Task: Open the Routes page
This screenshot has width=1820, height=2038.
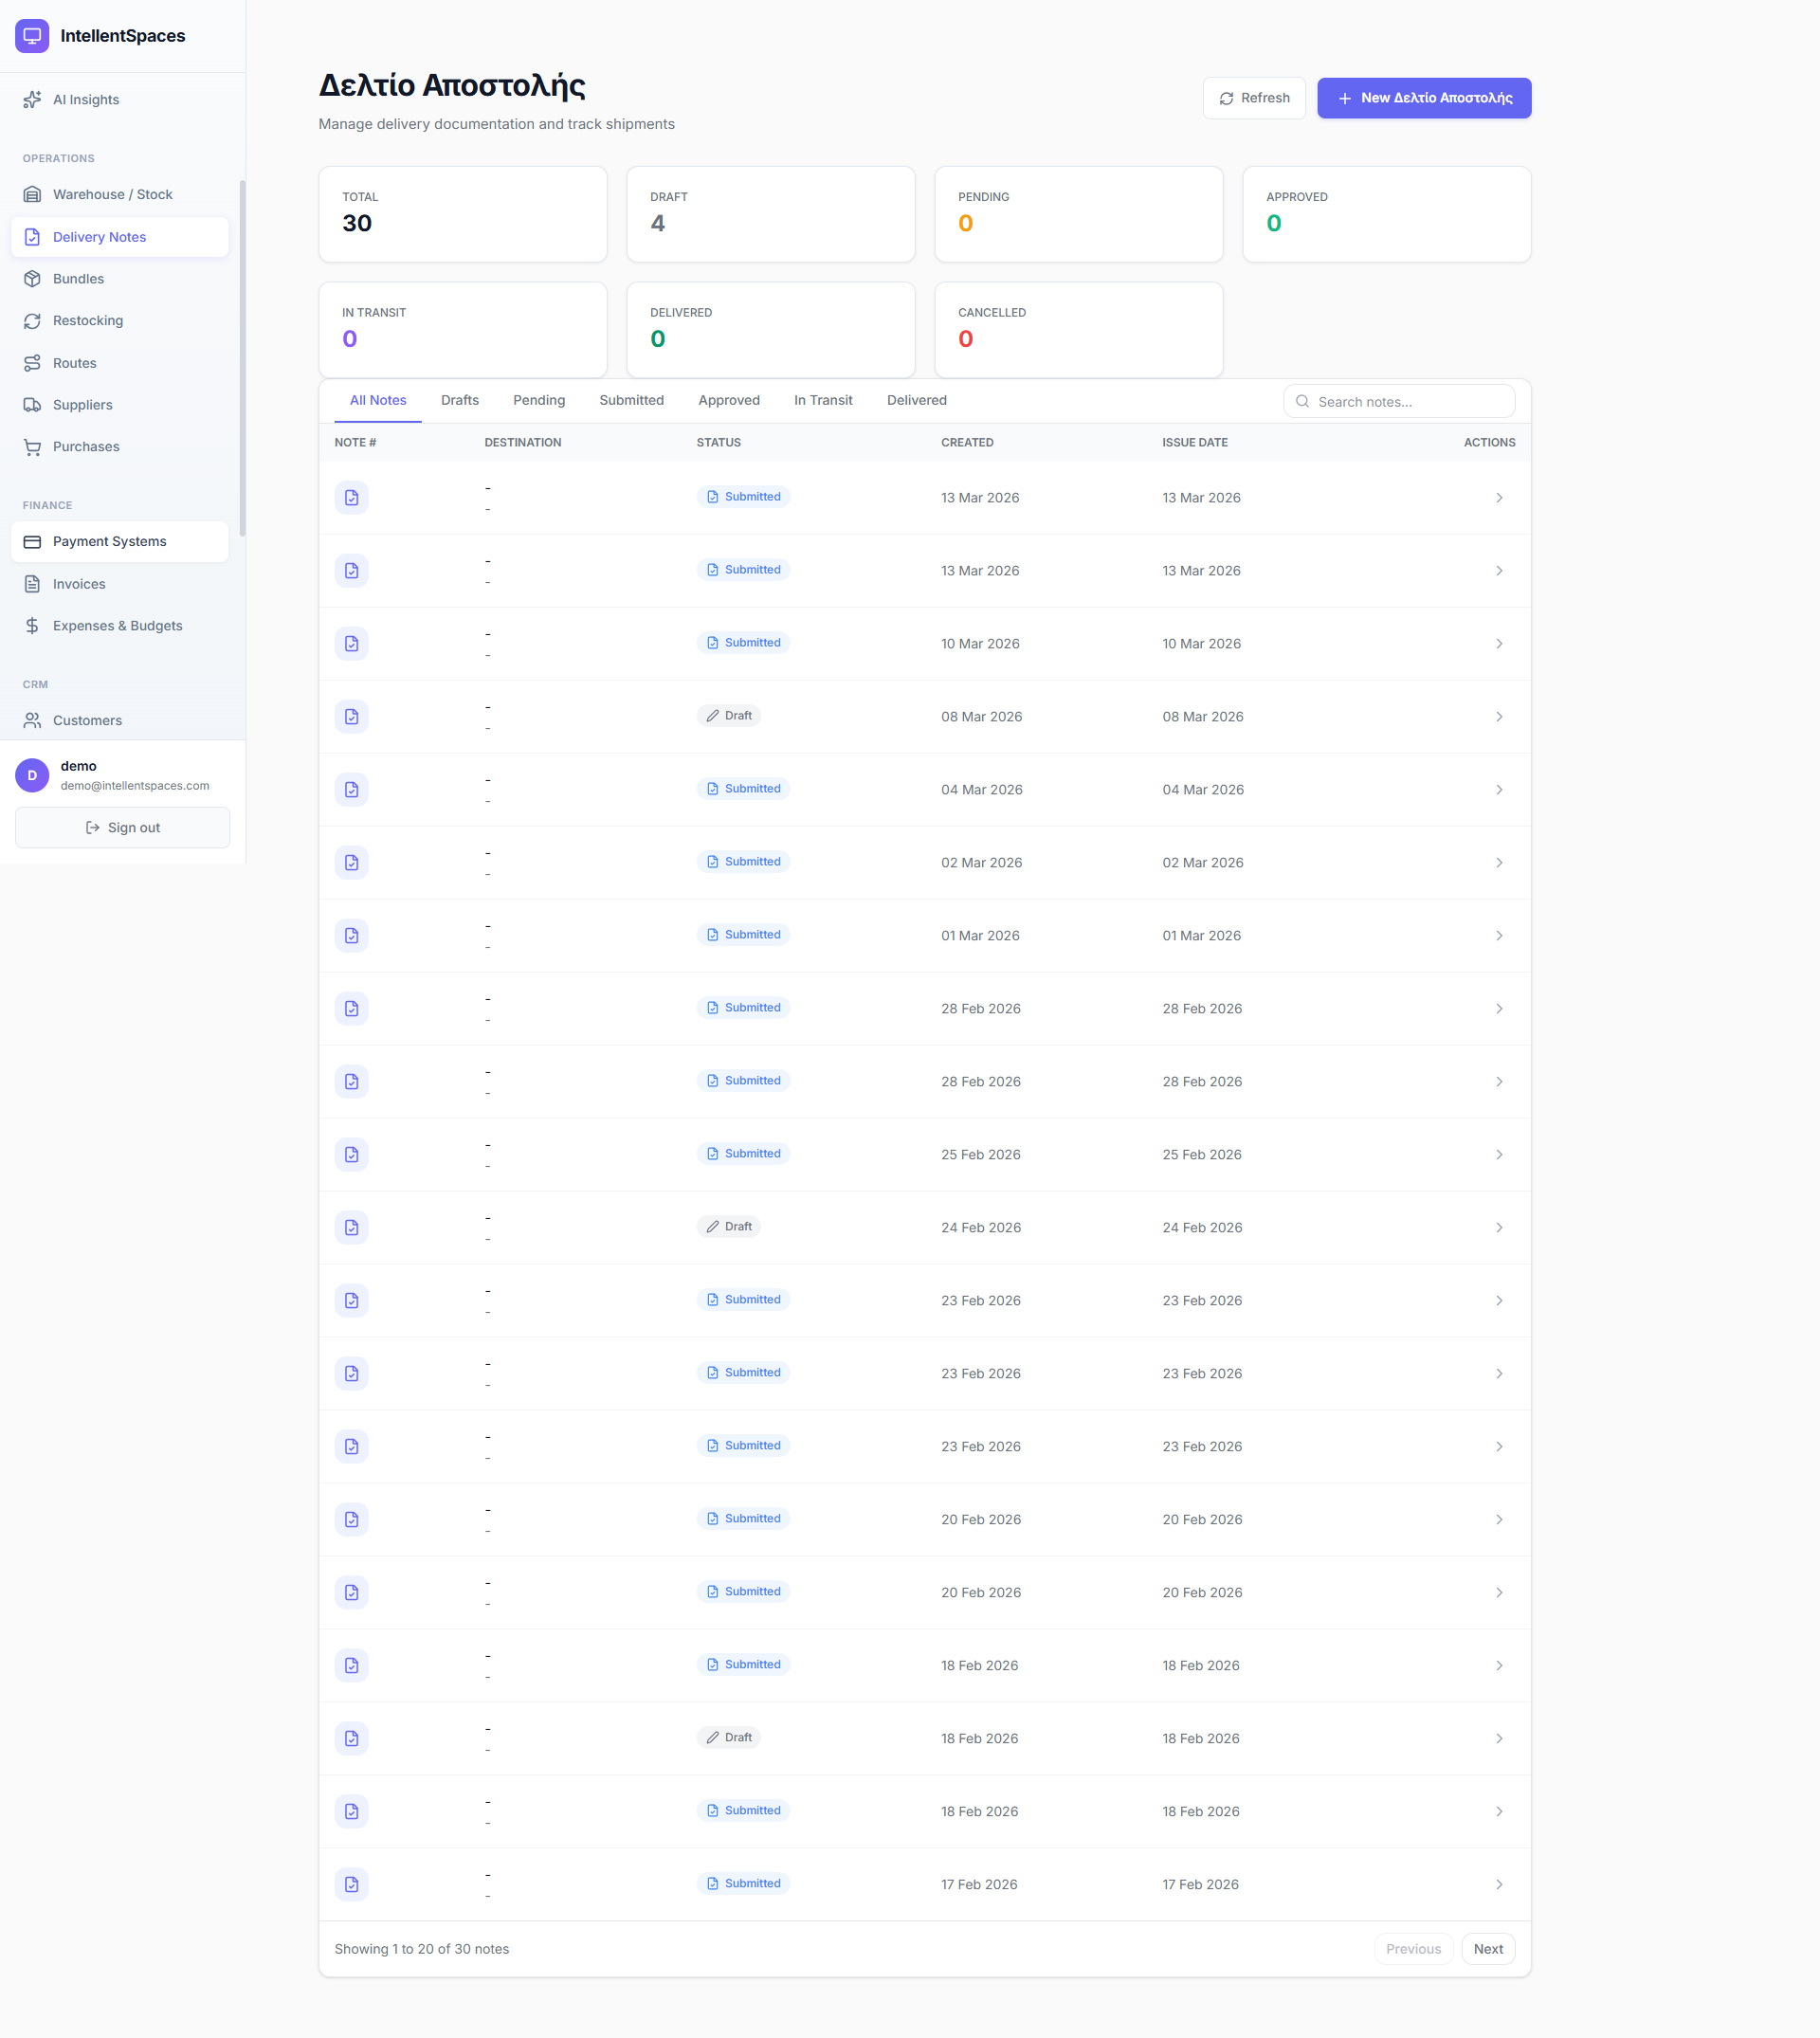Action: [x=120, y=363]
